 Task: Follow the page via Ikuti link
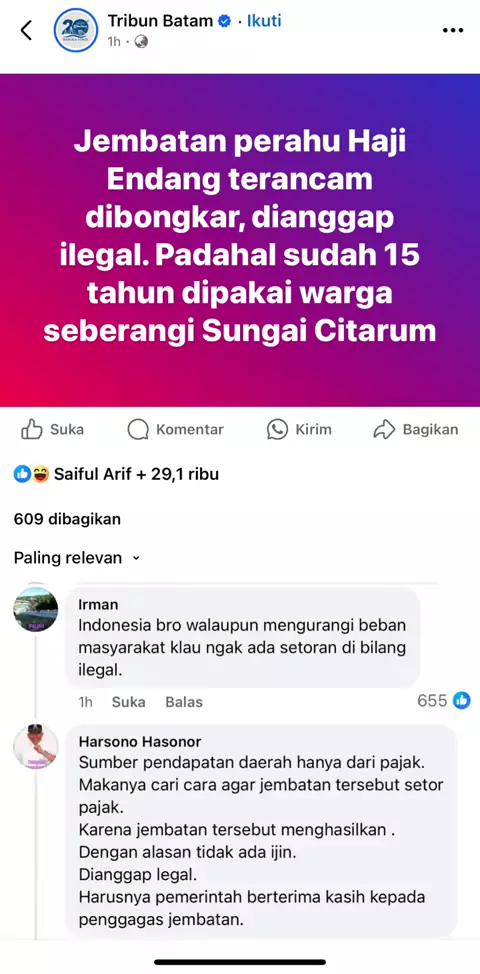point(264,21)
